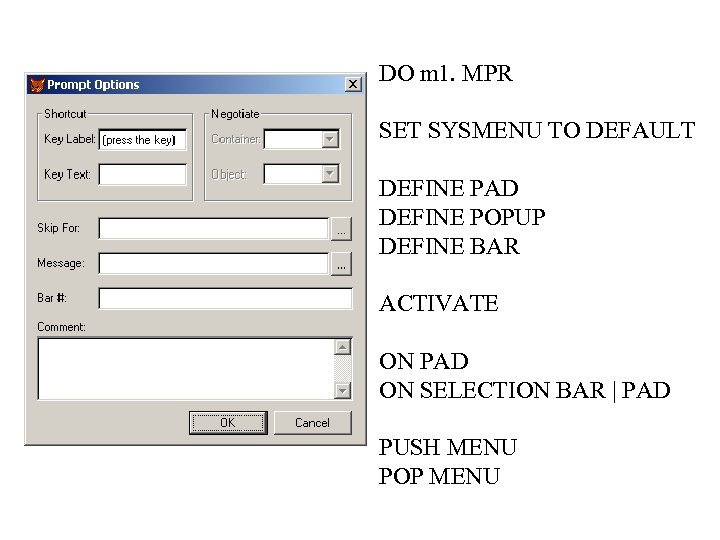
Task: Open expression builder next to Message
Action: pos(341,264)
